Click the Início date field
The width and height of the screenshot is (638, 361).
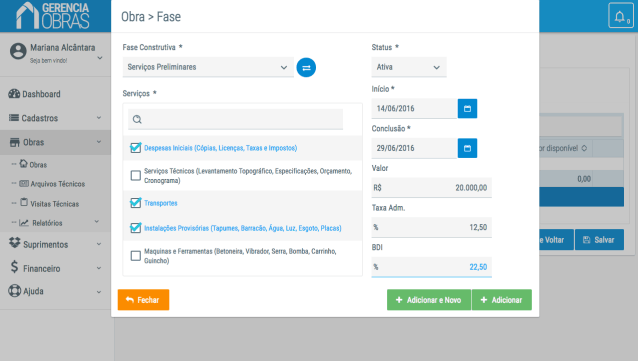coord(414,109)
